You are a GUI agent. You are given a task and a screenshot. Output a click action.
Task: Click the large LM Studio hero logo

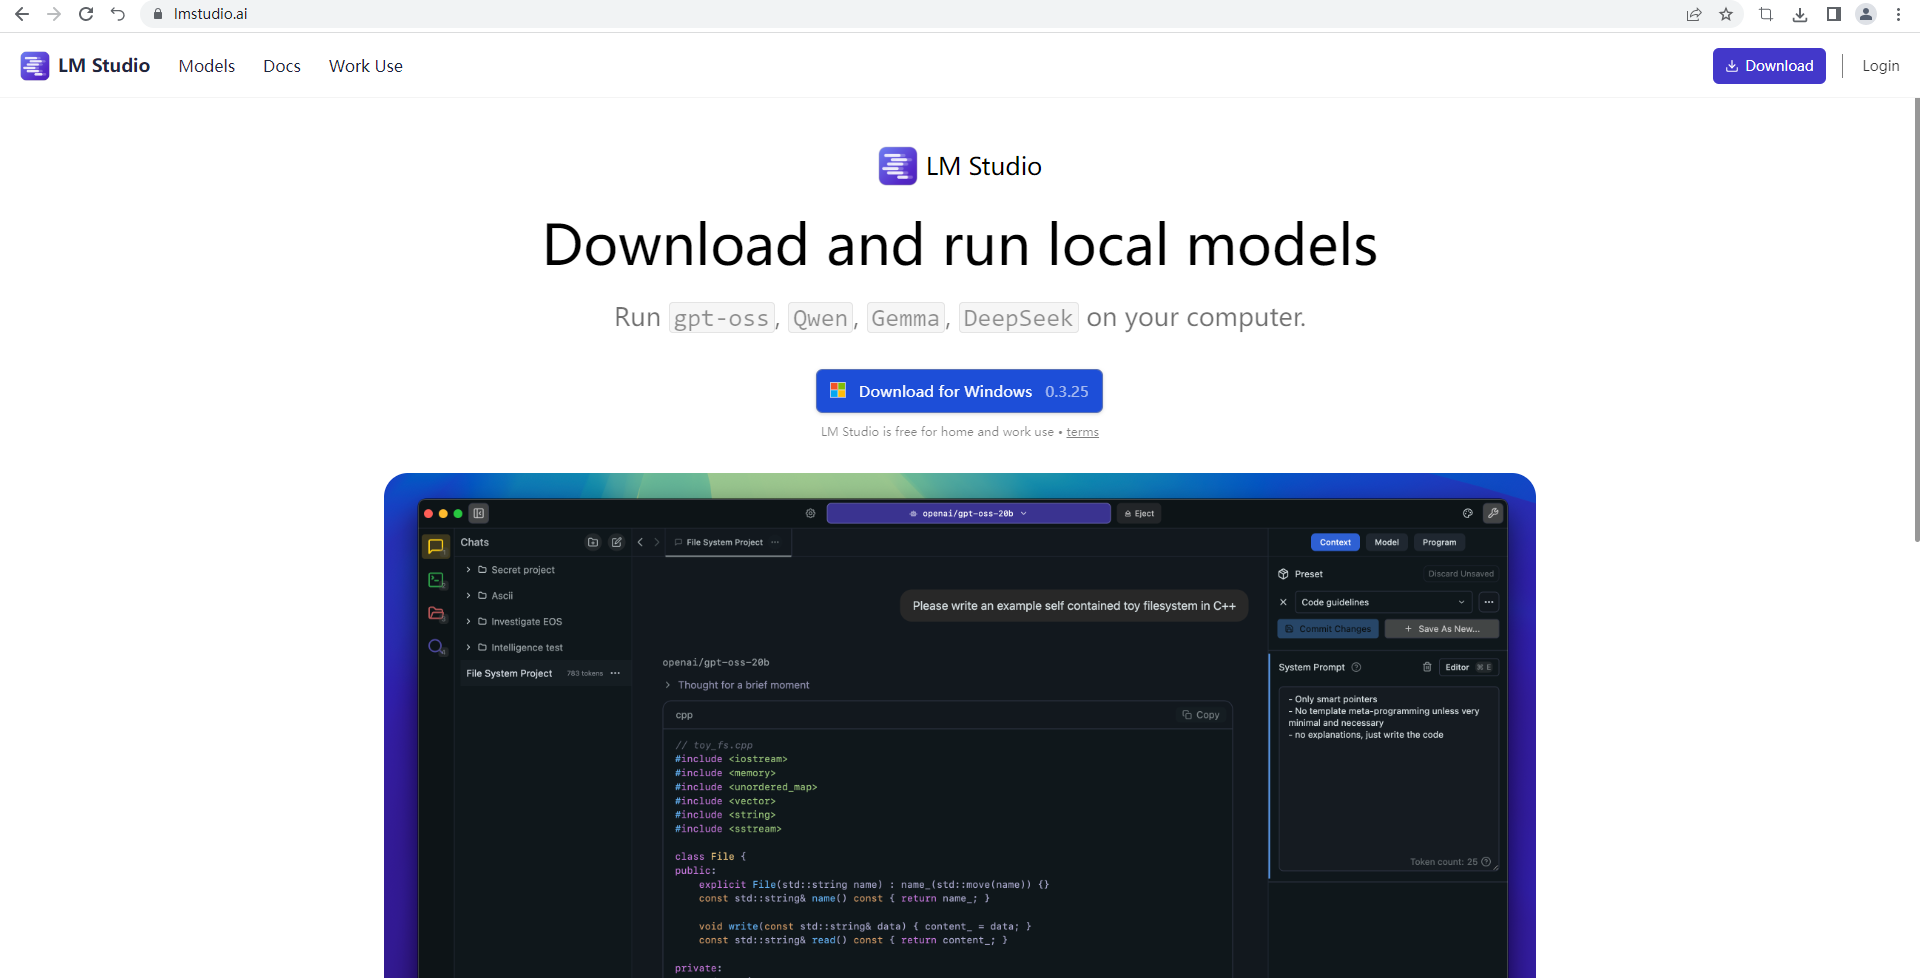pyautogui.click(x=960, y=166)
